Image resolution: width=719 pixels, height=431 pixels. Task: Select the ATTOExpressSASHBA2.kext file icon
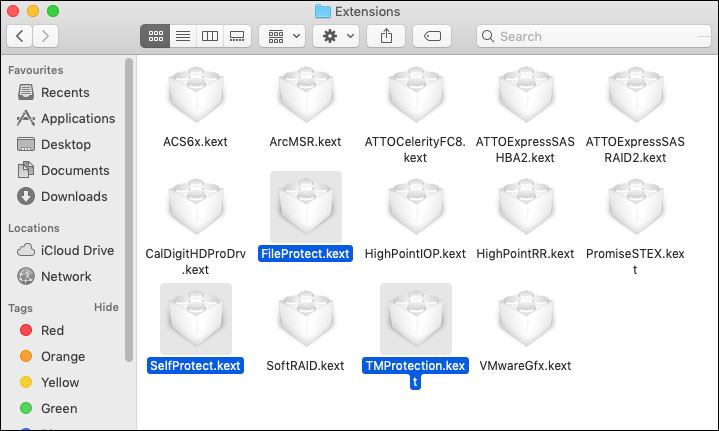click(526, 94)
